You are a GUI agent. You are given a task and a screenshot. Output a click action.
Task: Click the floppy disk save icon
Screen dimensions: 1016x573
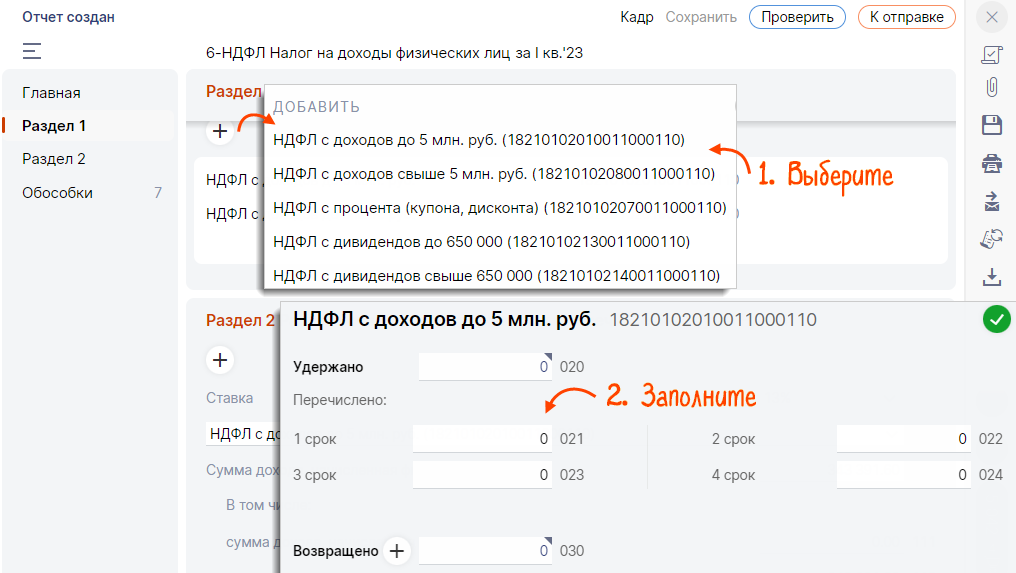click(991, 125)
